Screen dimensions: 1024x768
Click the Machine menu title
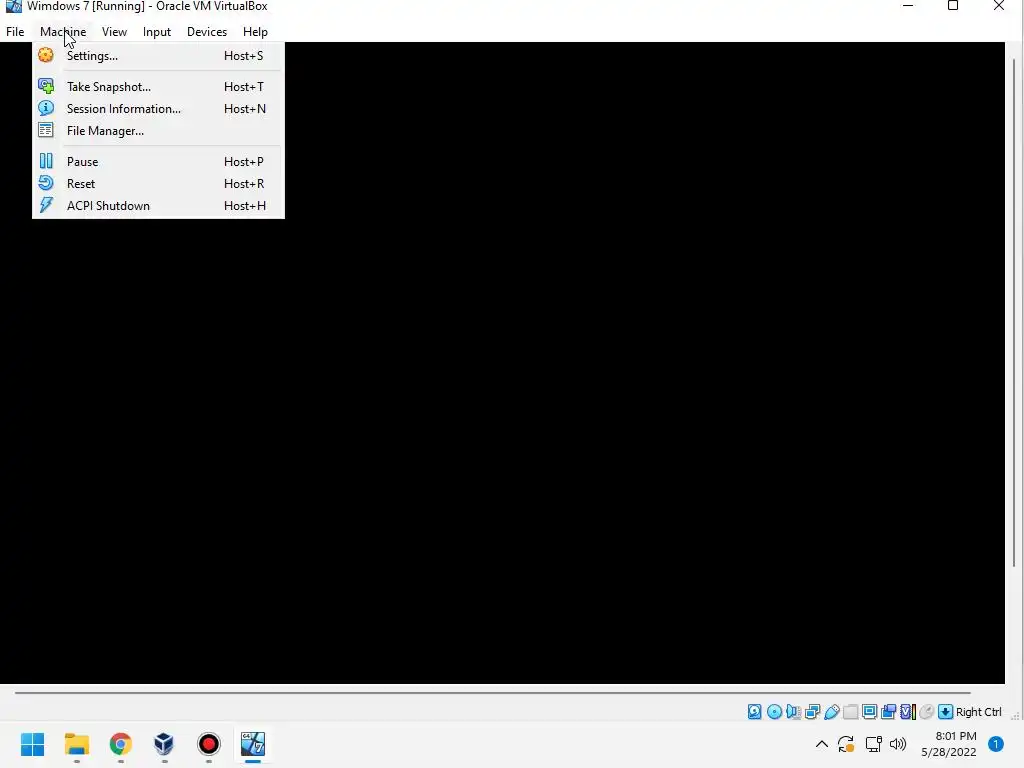pos(63,31)
